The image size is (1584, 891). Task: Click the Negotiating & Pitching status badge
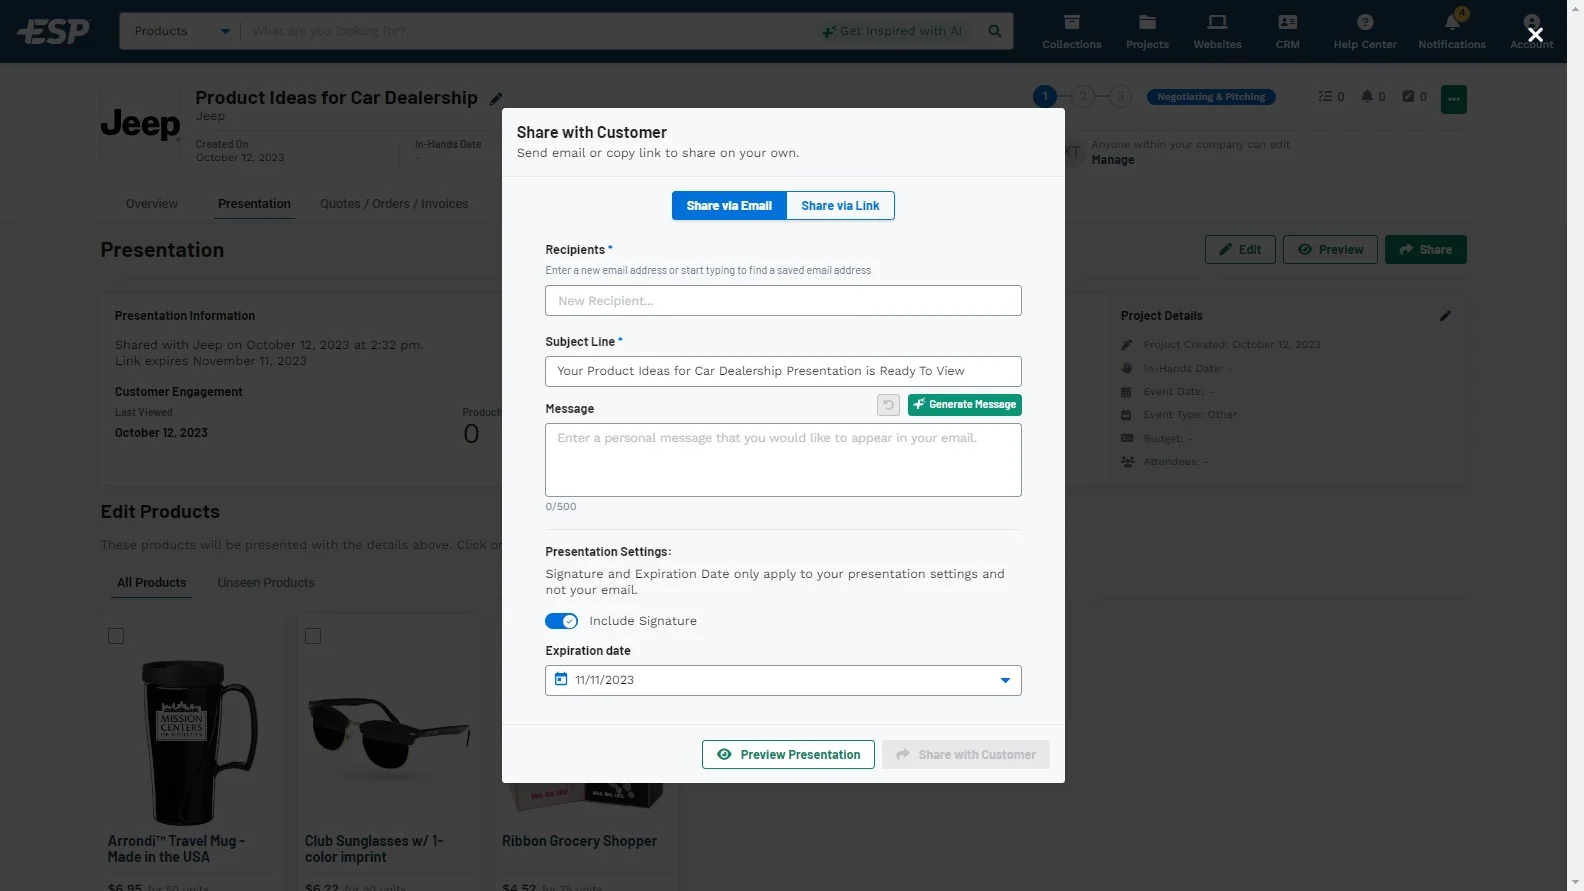1211,97
